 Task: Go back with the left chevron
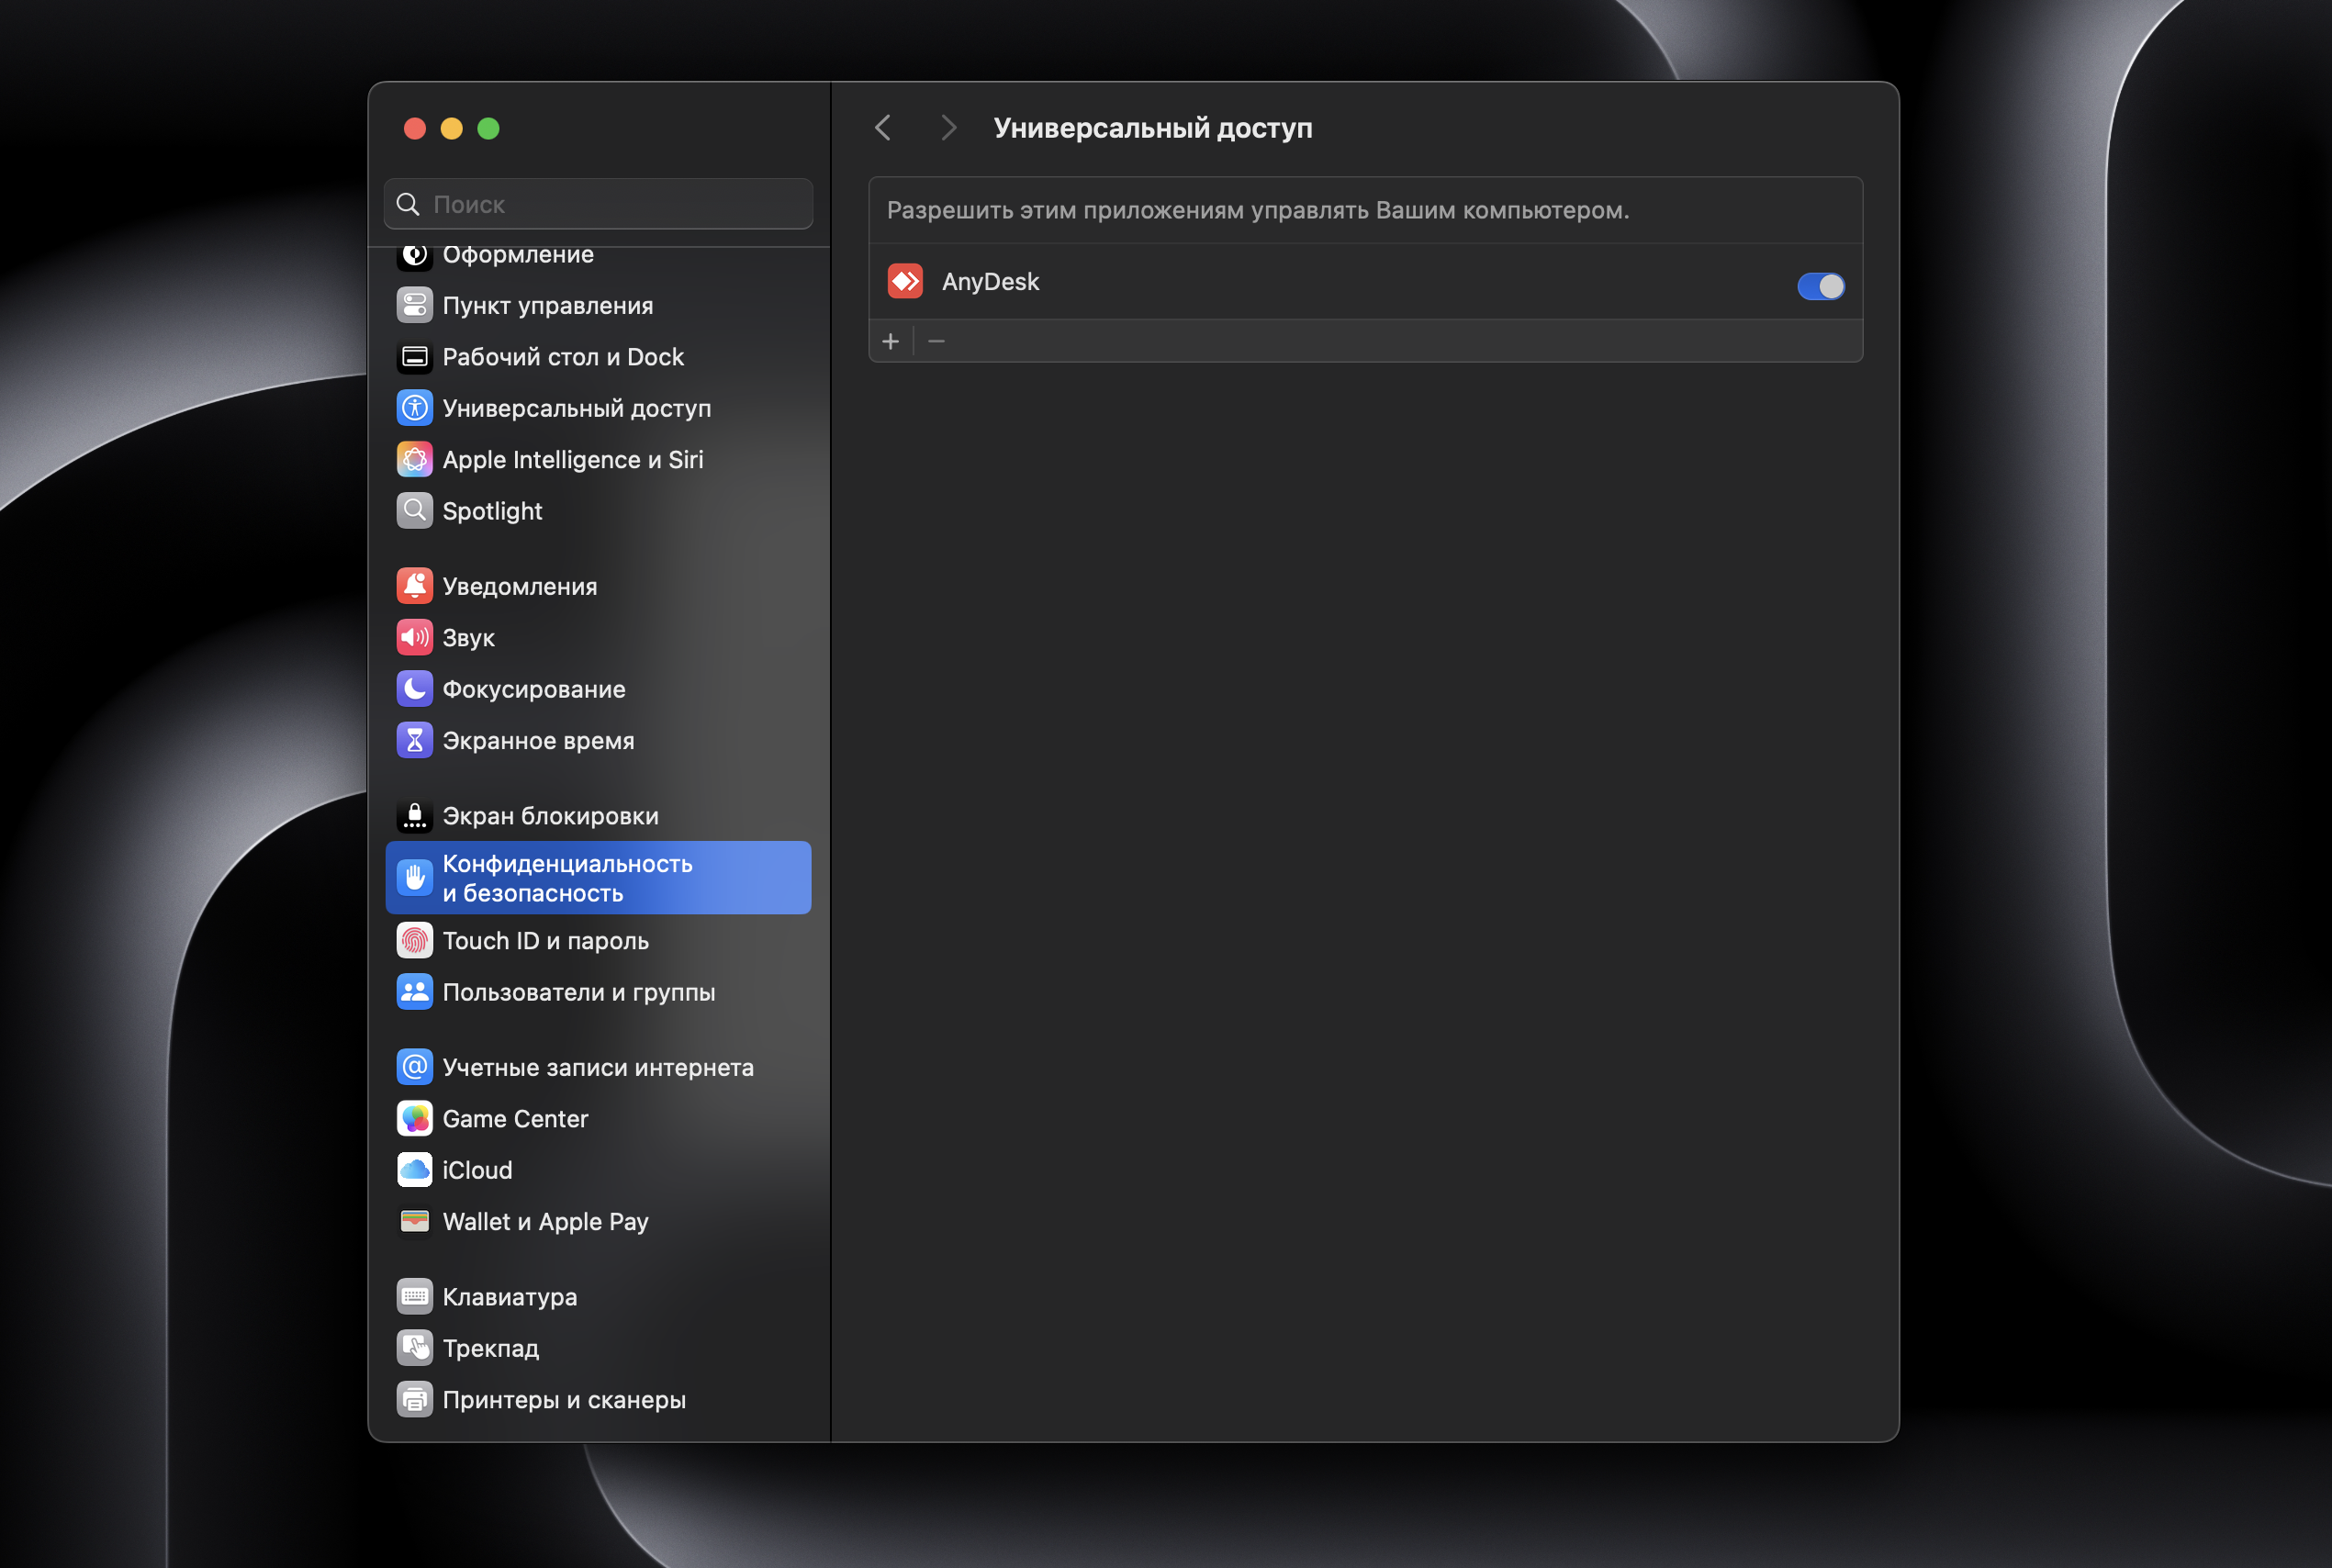click(883, 128)
